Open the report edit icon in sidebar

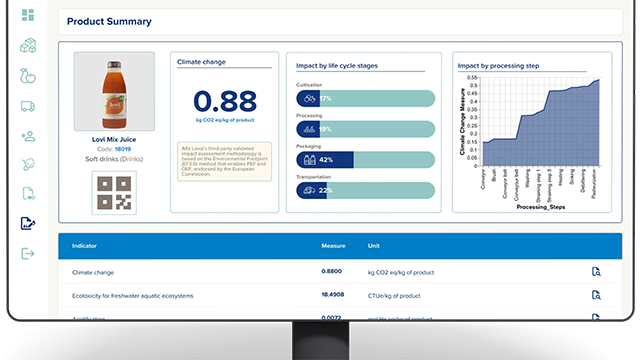(28, 223)
